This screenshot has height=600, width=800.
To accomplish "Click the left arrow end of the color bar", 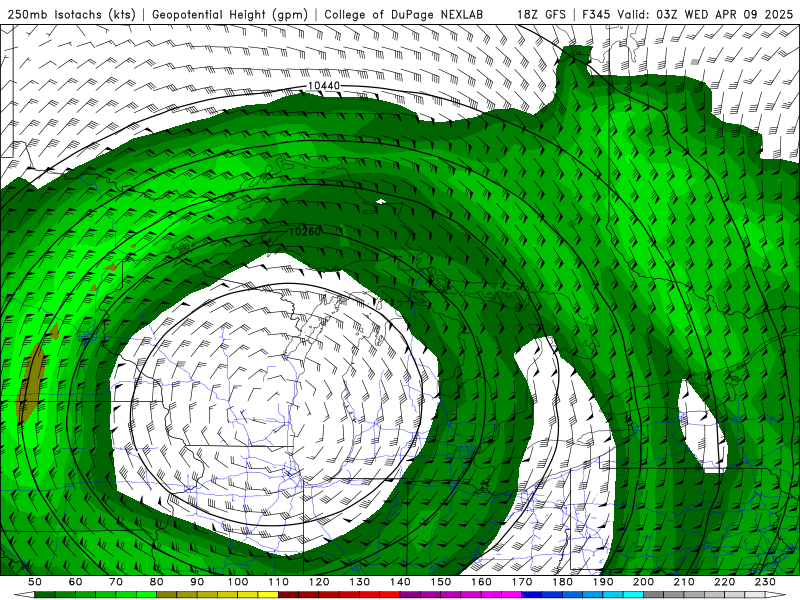I will click(24, 595).
